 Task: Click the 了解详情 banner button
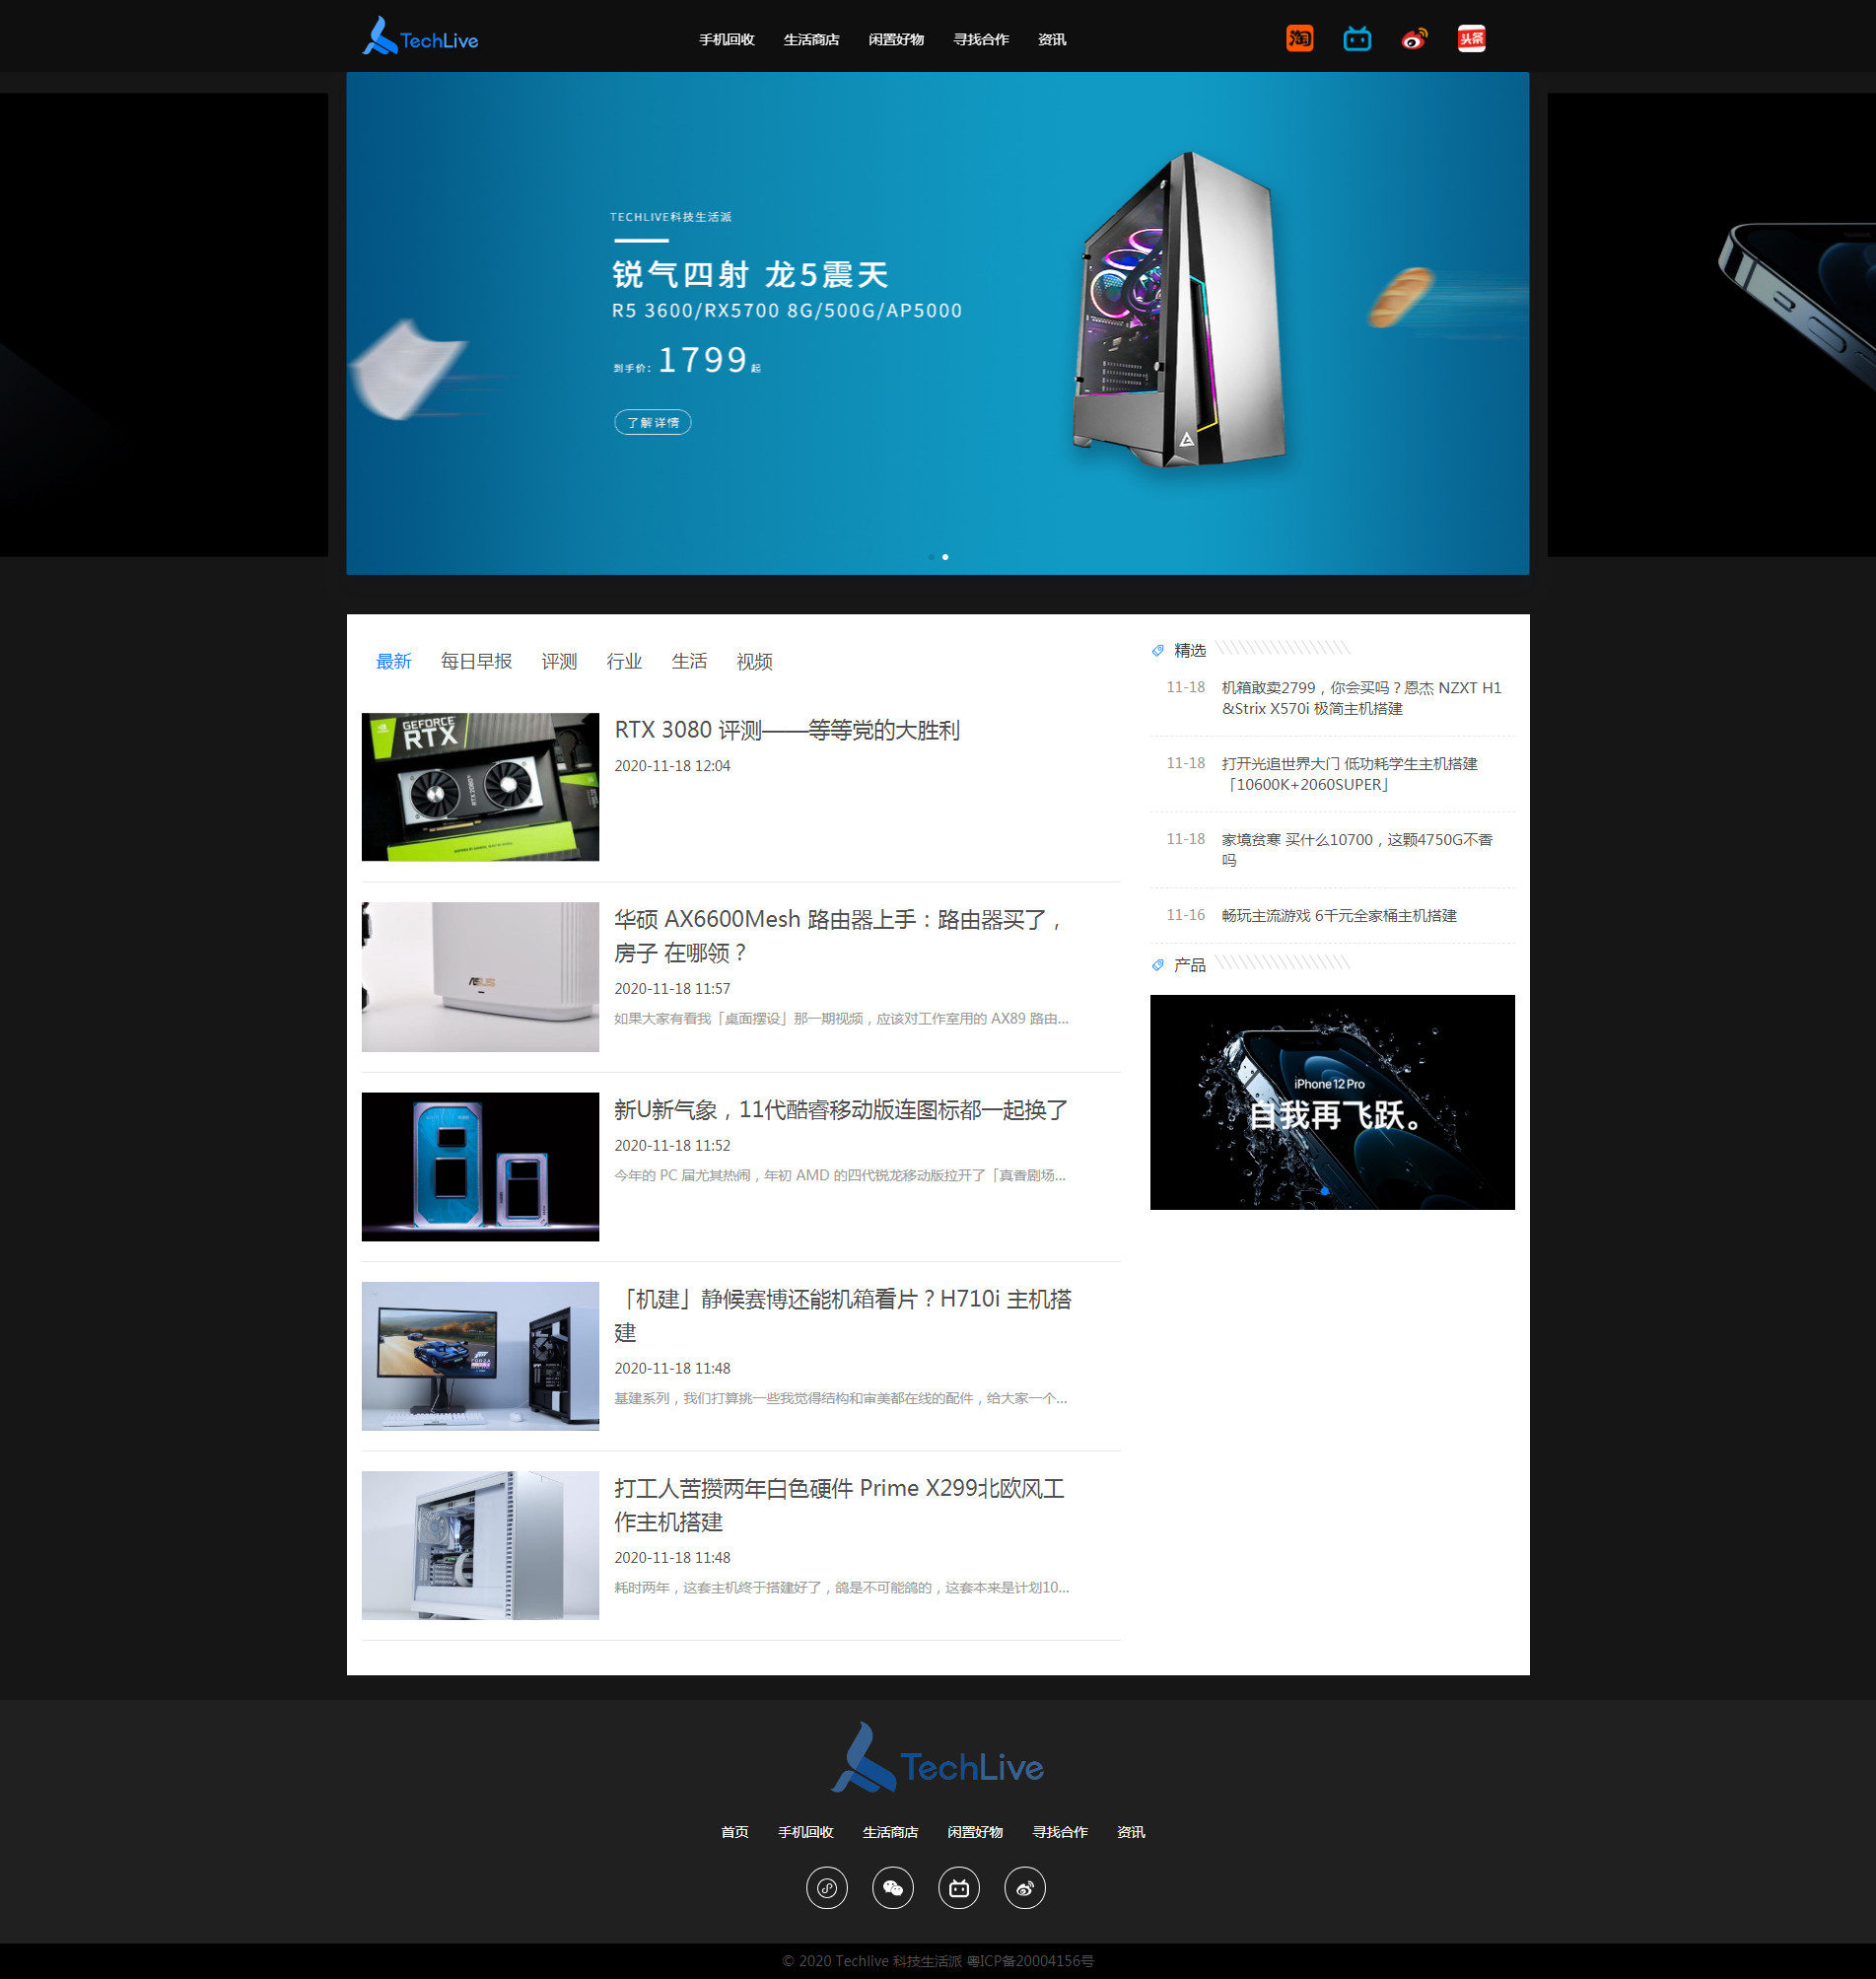point(653,422)
